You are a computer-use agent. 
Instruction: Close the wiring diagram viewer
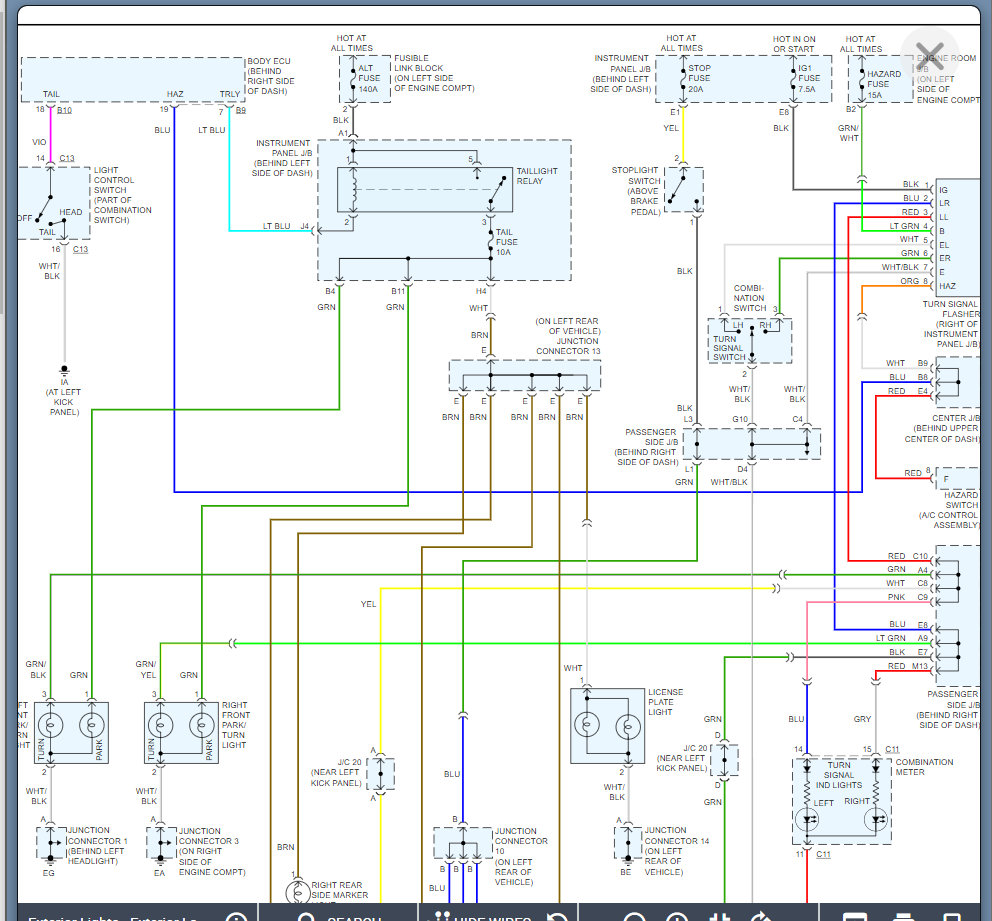click(929, 55)
